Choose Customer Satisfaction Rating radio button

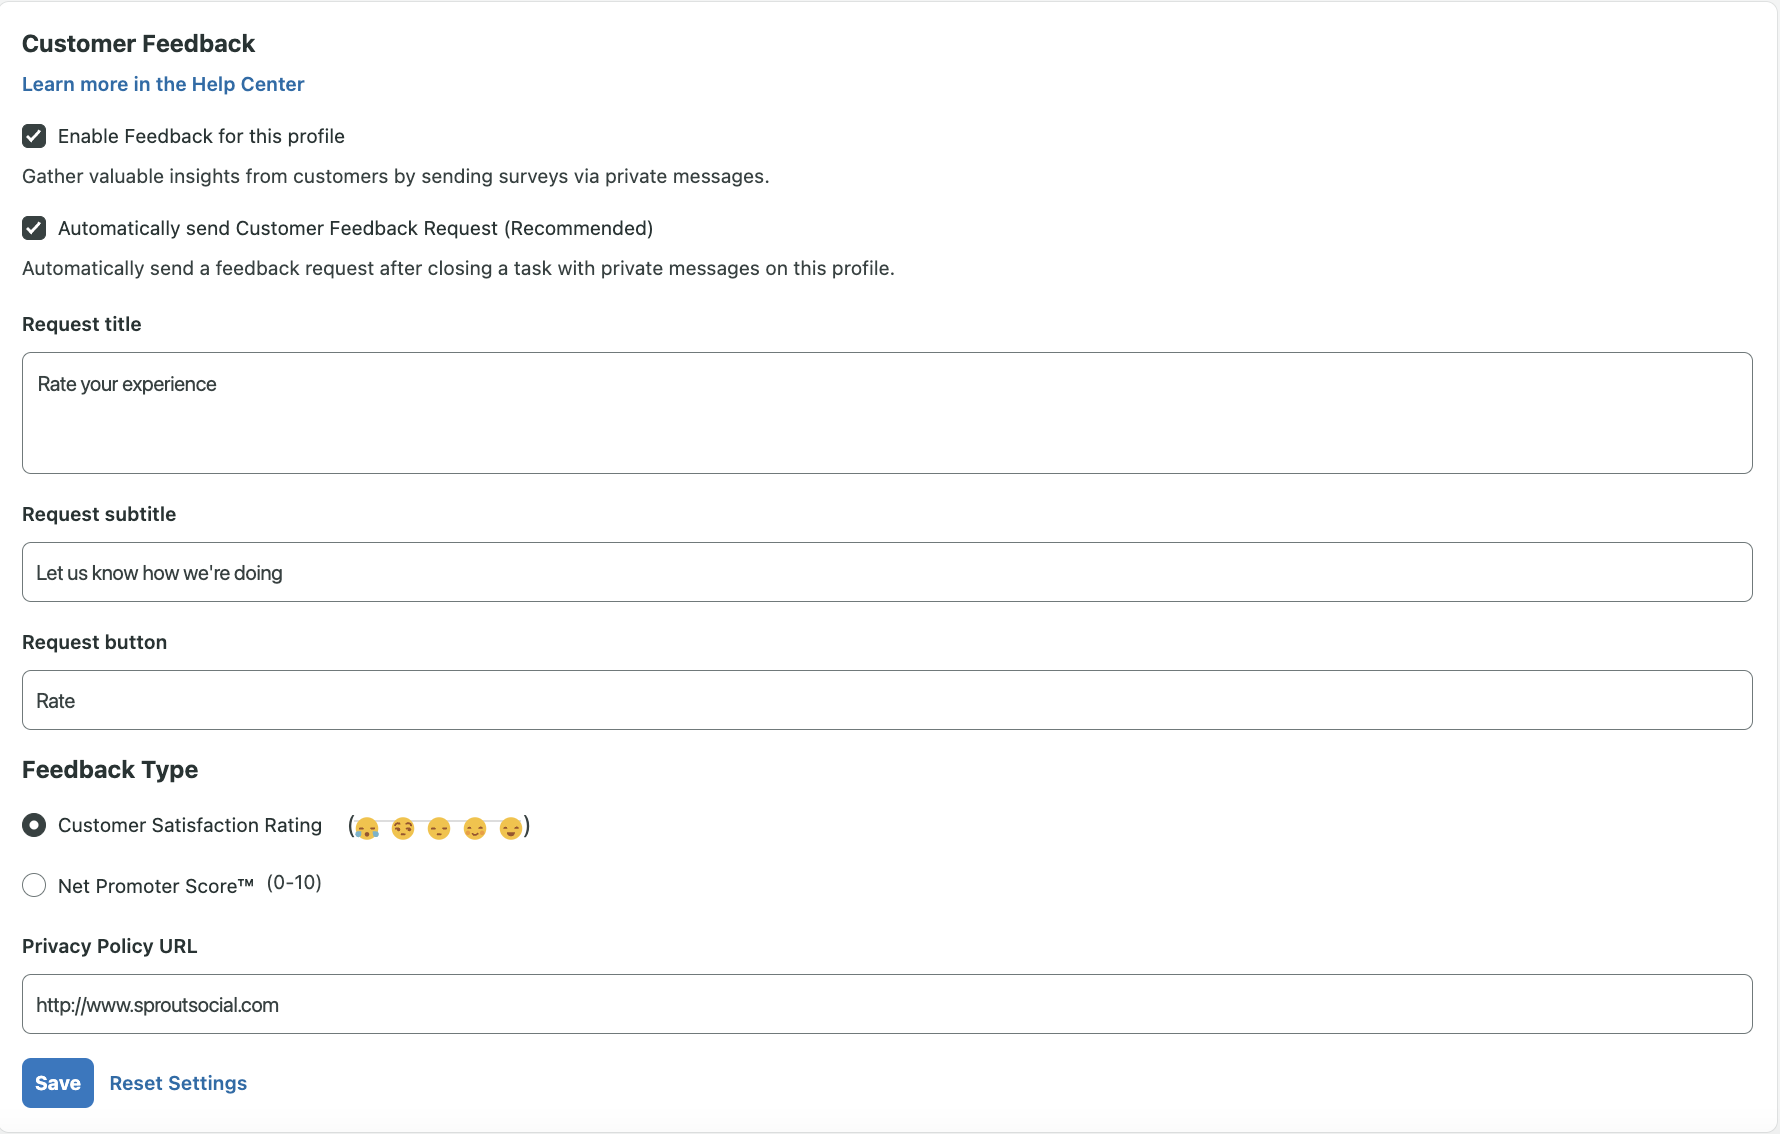click(x=34, y=825)
